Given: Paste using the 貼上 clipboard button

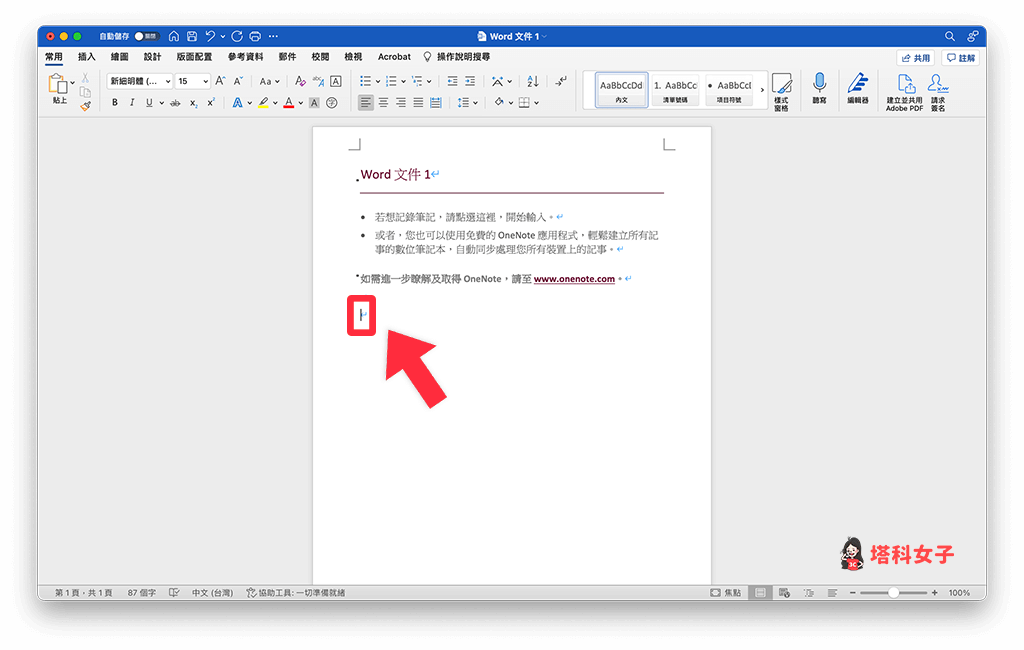Looking at the screenshot, I should (x=59, y=89).
